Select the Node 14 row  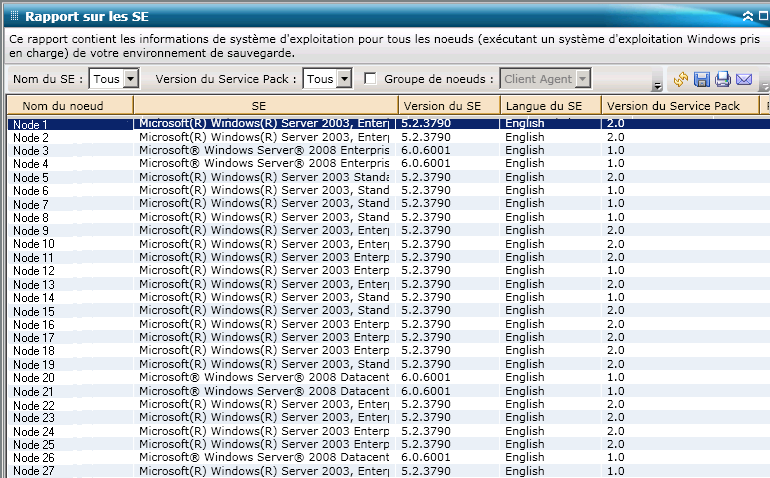click(x=388, y=297)
